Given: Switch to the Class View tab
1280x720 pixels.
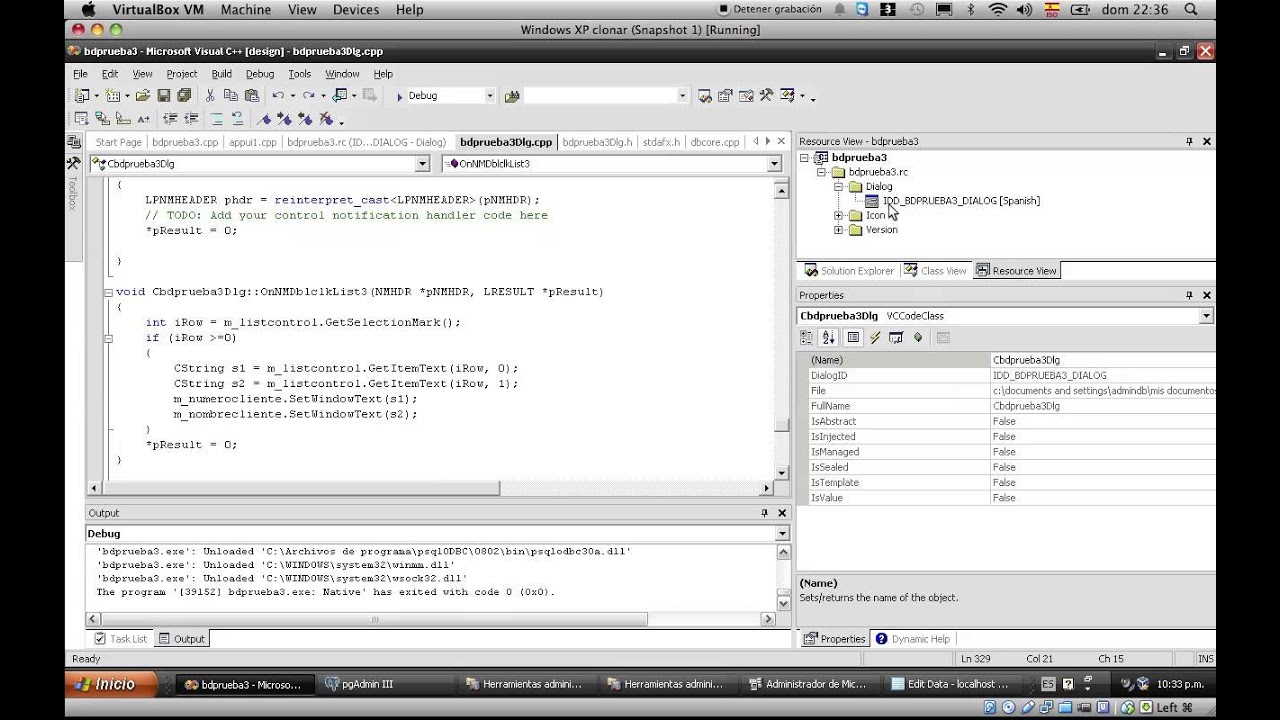Looking at the screenshot, I should 936,270.
